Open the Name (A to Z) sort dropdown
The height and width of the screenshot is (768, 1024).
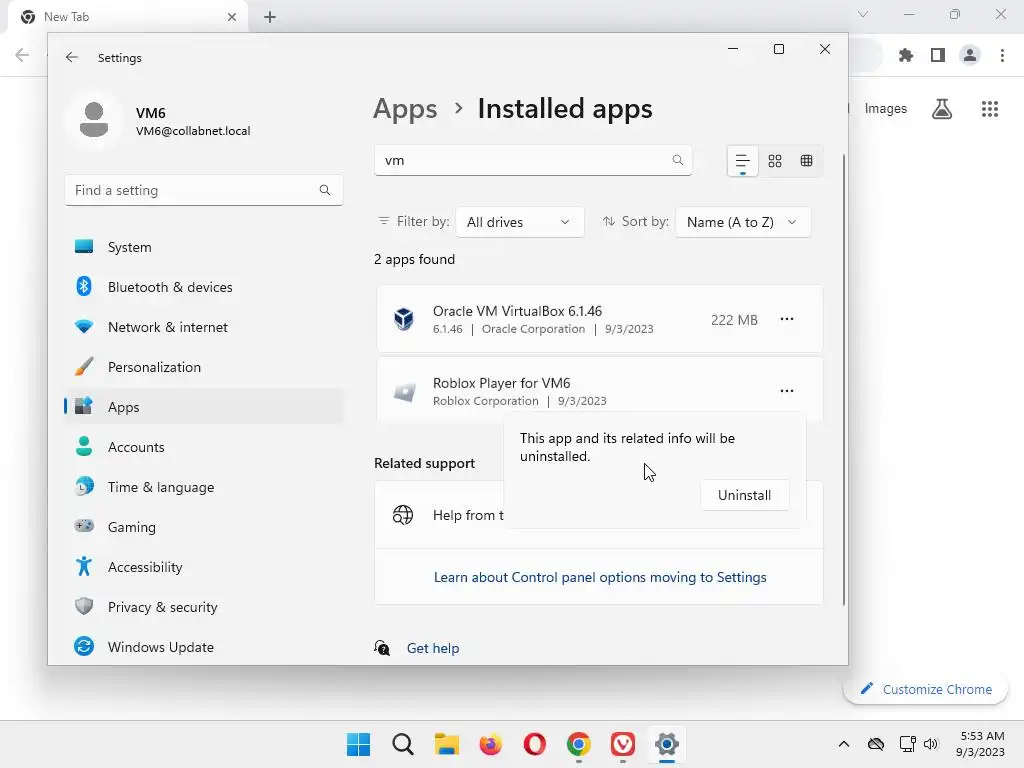point(743,222)
